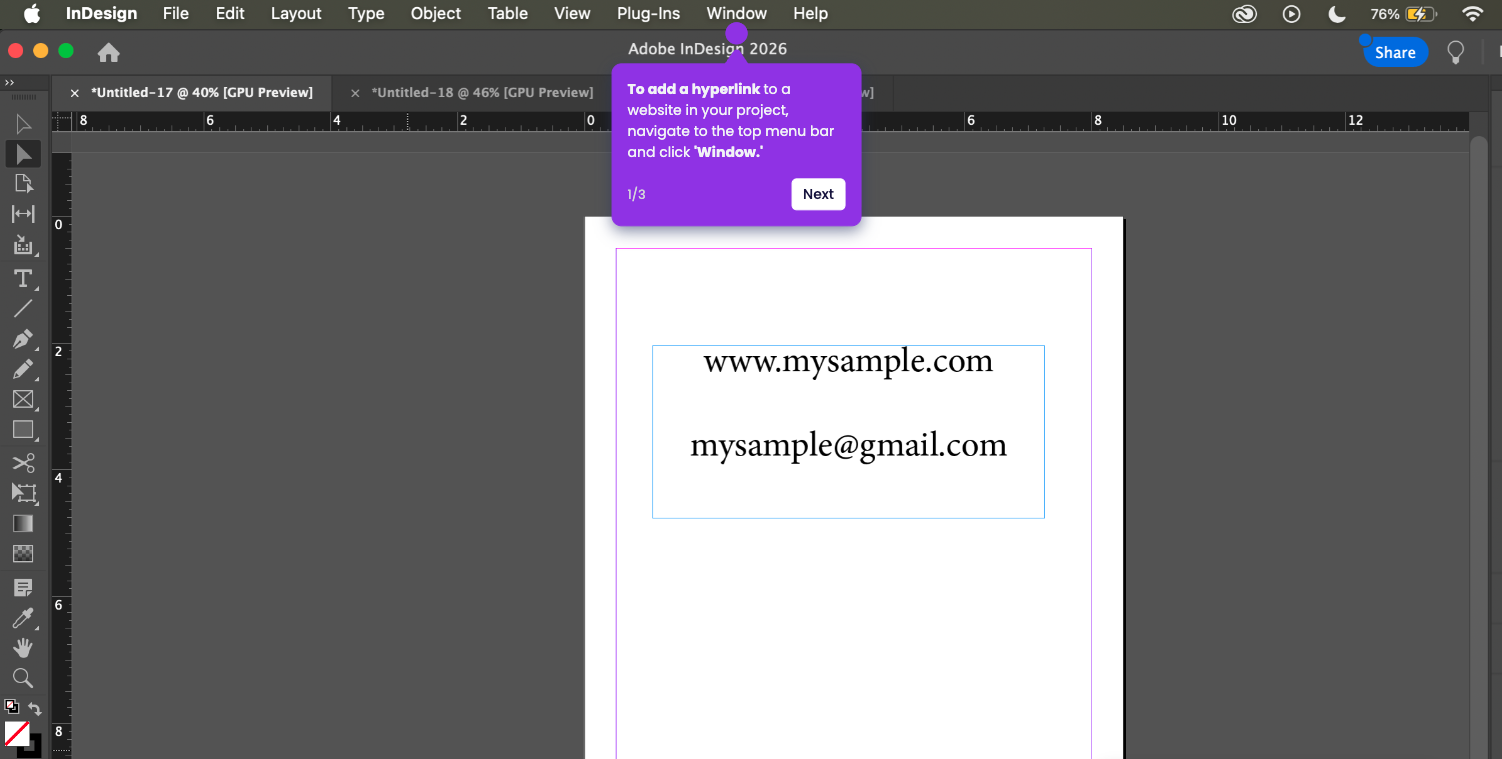This screenshot has width=1502, height=759.
Task: Click the Swap Fill and Stroke arrows
Action: [34, 708]
